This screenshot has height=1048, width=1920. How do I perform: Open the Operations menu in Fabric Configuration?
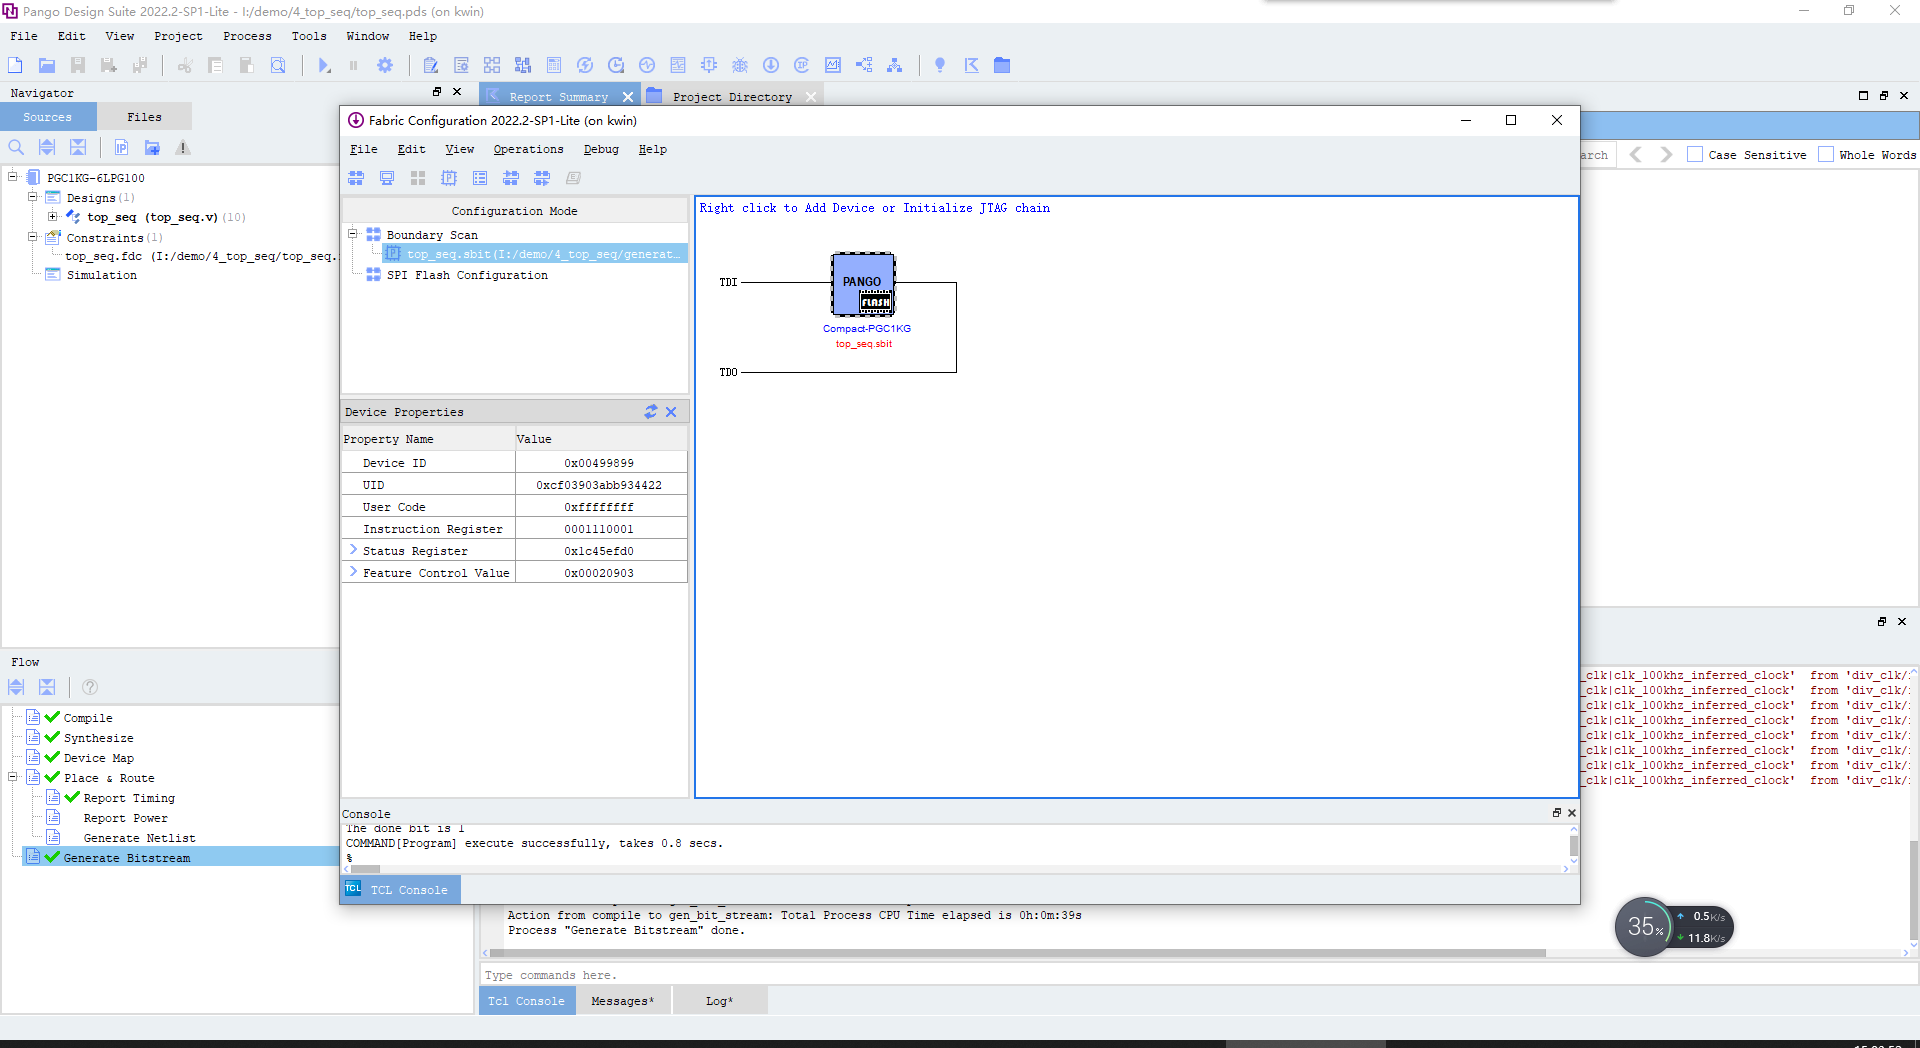coord(528,149)
